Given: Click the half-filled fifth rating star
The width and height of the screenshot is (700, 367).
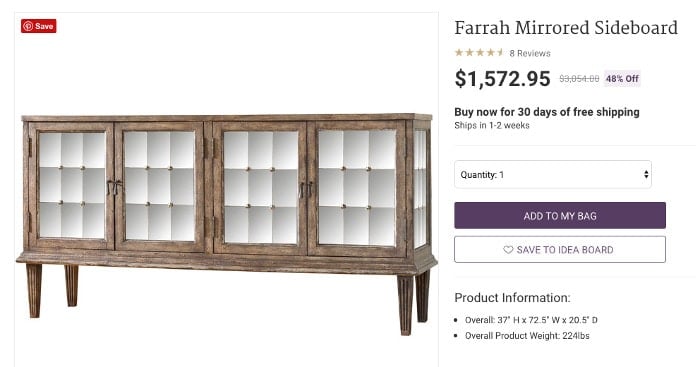Looking at the screenshot, I should click(x=500, y=53).
